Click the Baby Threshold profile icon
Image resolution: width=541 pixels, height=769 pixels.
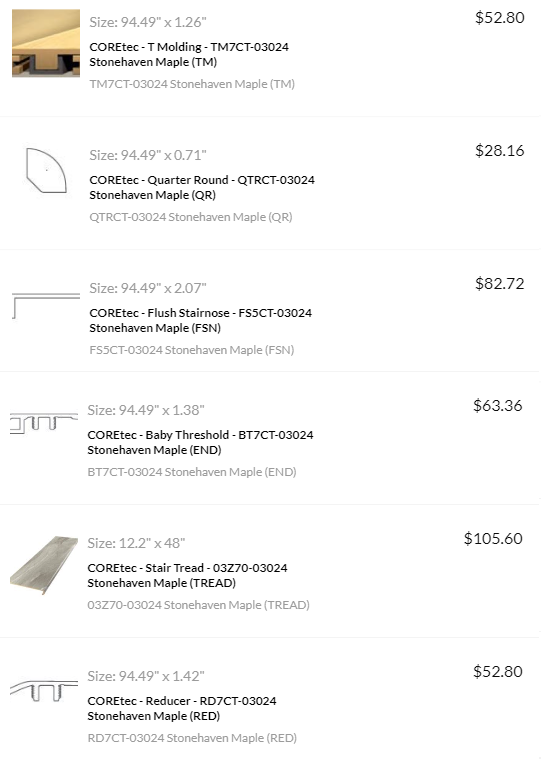coord(44,423)
